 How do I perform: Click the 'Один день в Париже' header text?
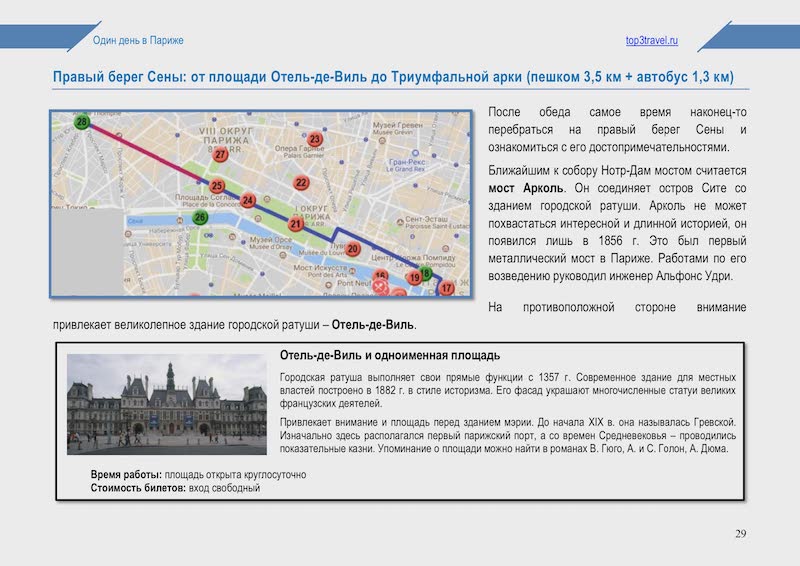tap(137, 40)
